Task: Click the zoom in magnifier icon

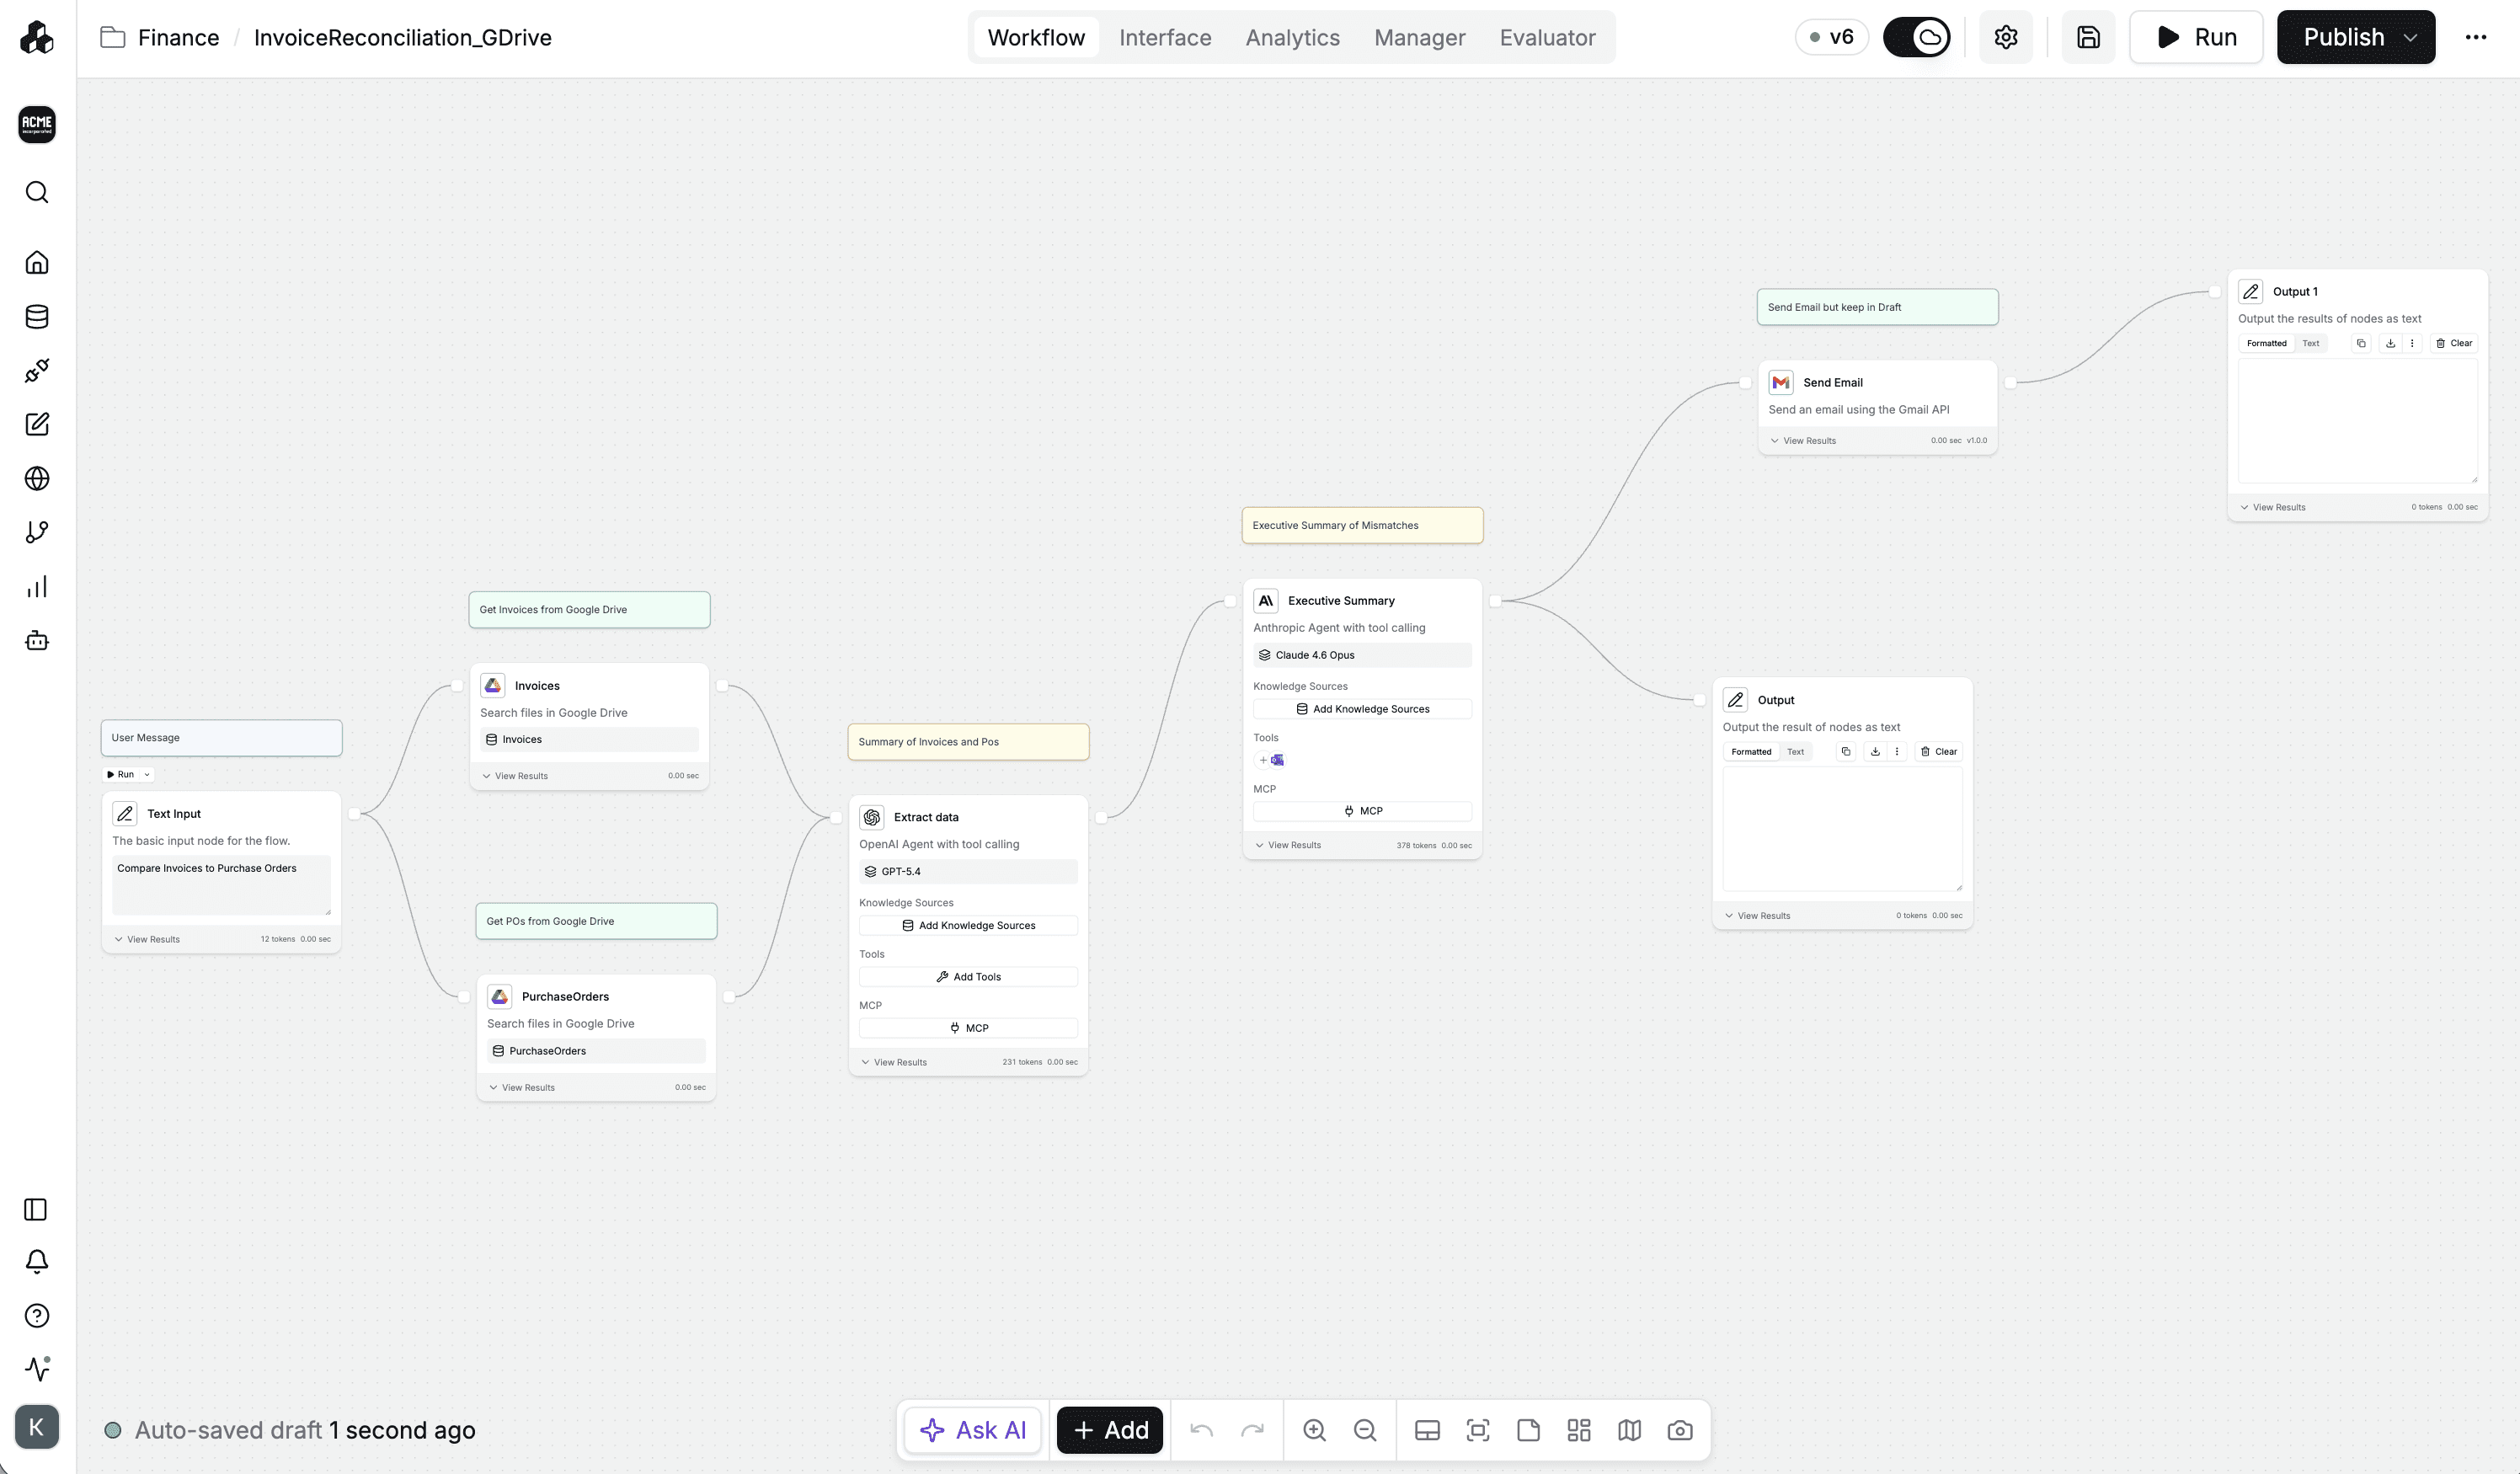Action: click(x=1314, y=1430)
